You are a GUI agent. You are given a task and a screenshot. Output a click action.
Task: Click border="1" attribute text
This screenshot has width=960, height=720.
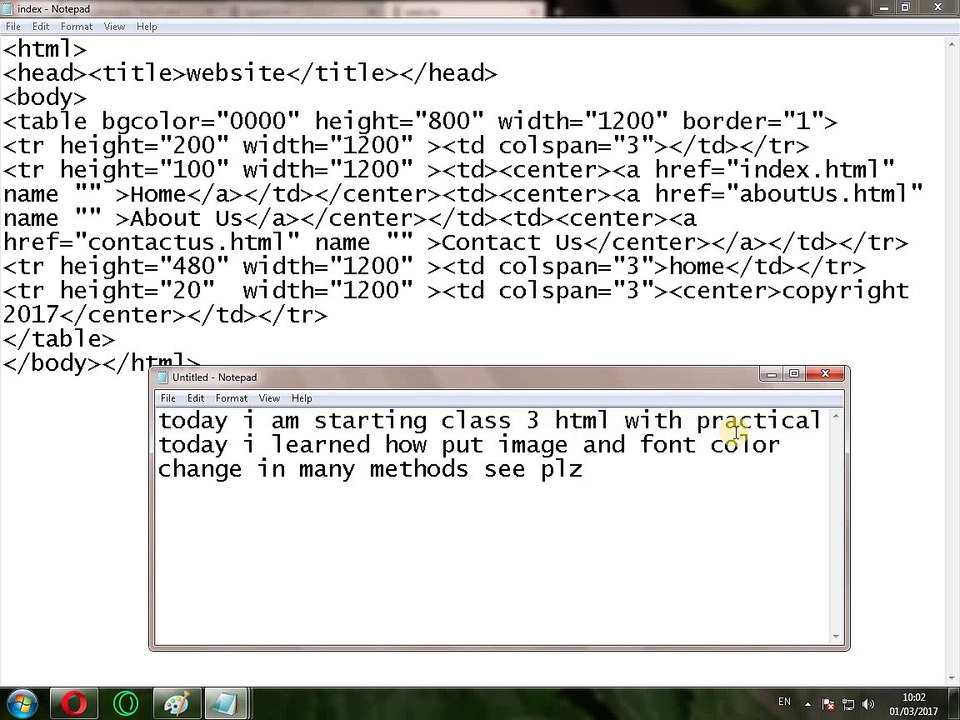pyautogui.click(x=752, y=121)
